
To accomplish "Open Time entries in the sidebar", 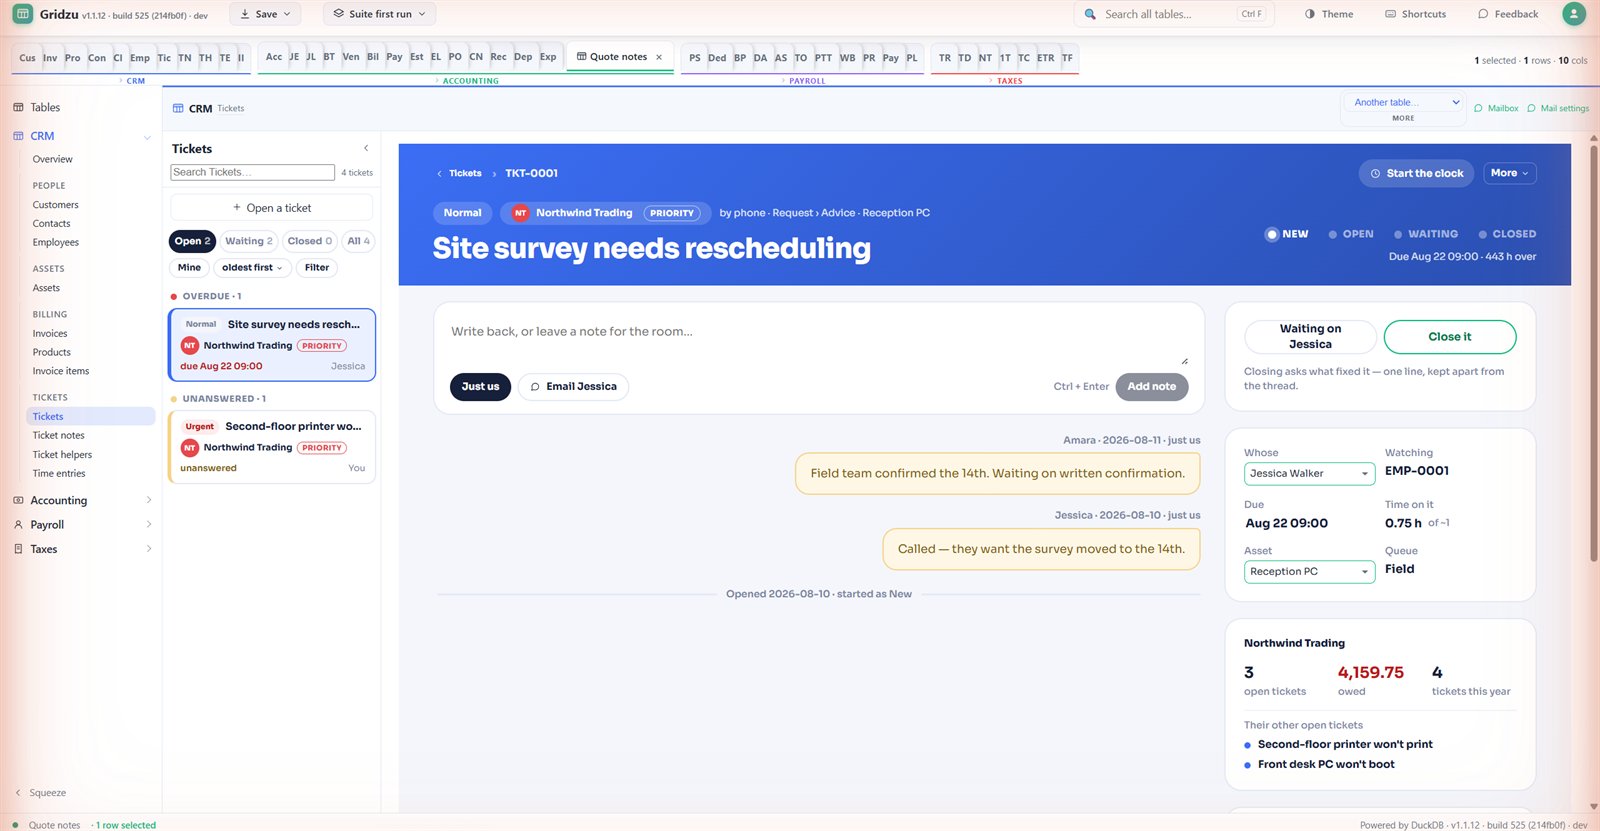I will [59, 474].
